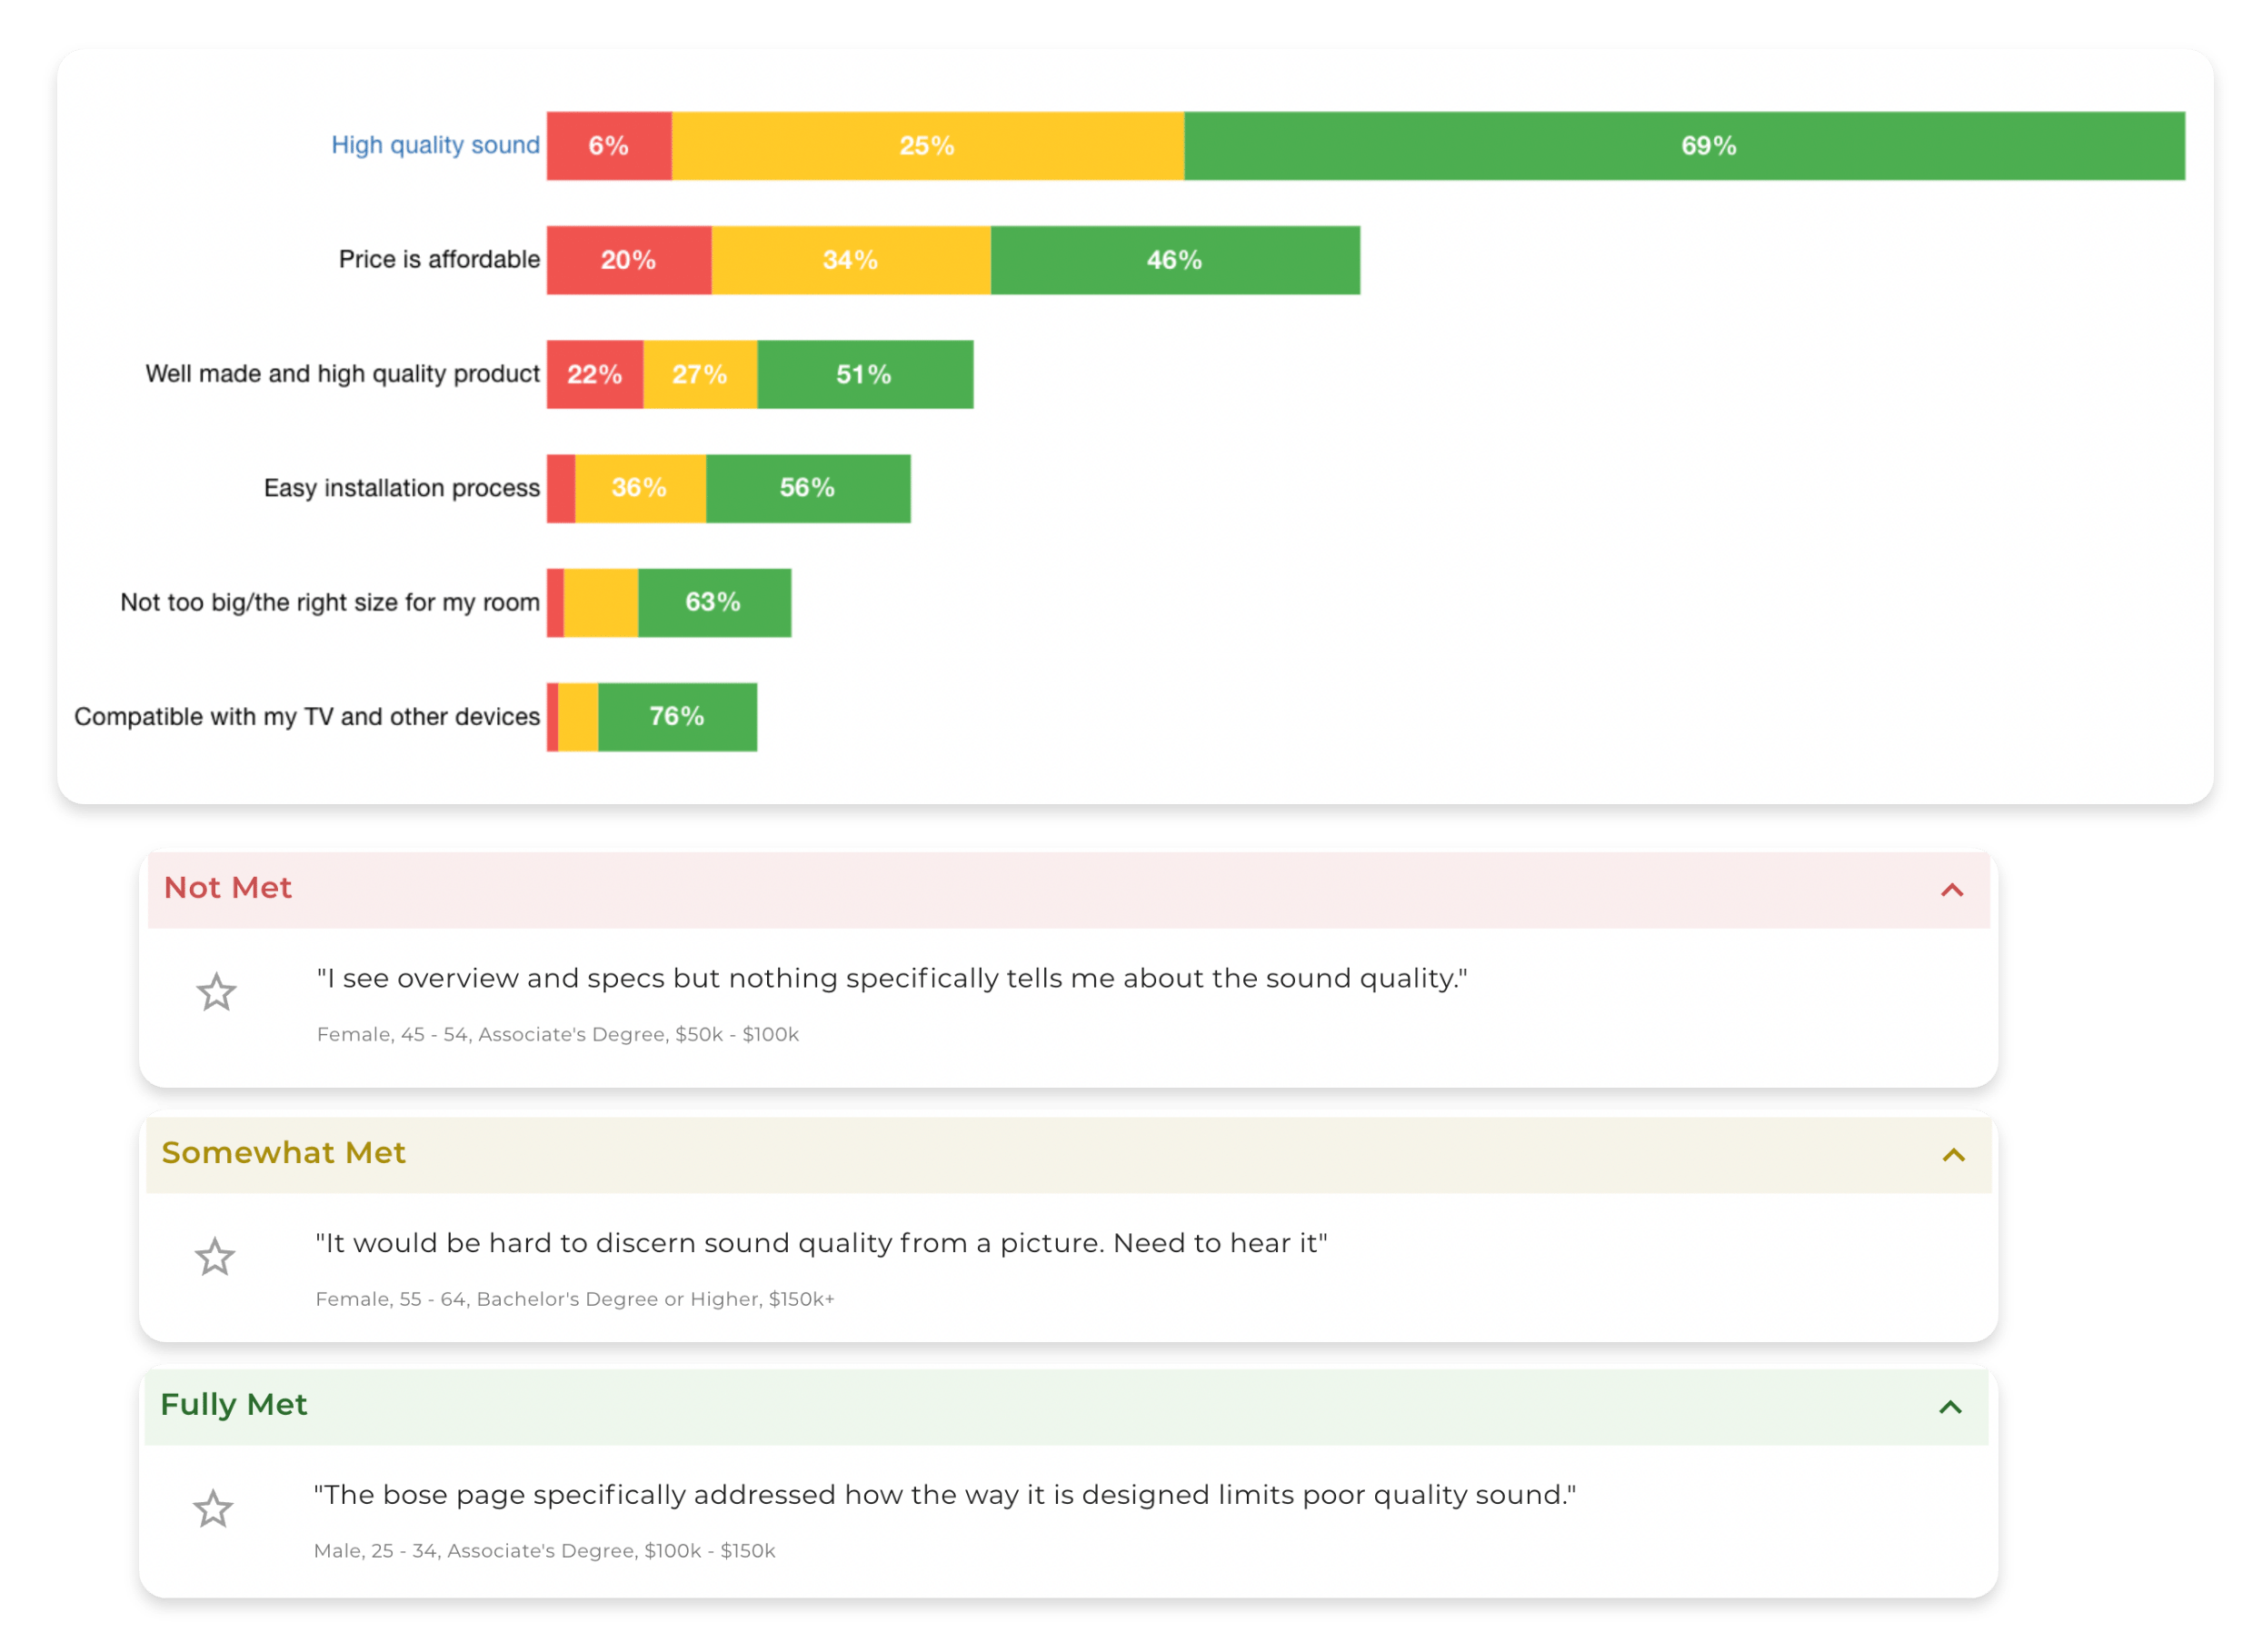
Task: Collapse the Not Met section chevron
Action: click(x=1952, y=890)
